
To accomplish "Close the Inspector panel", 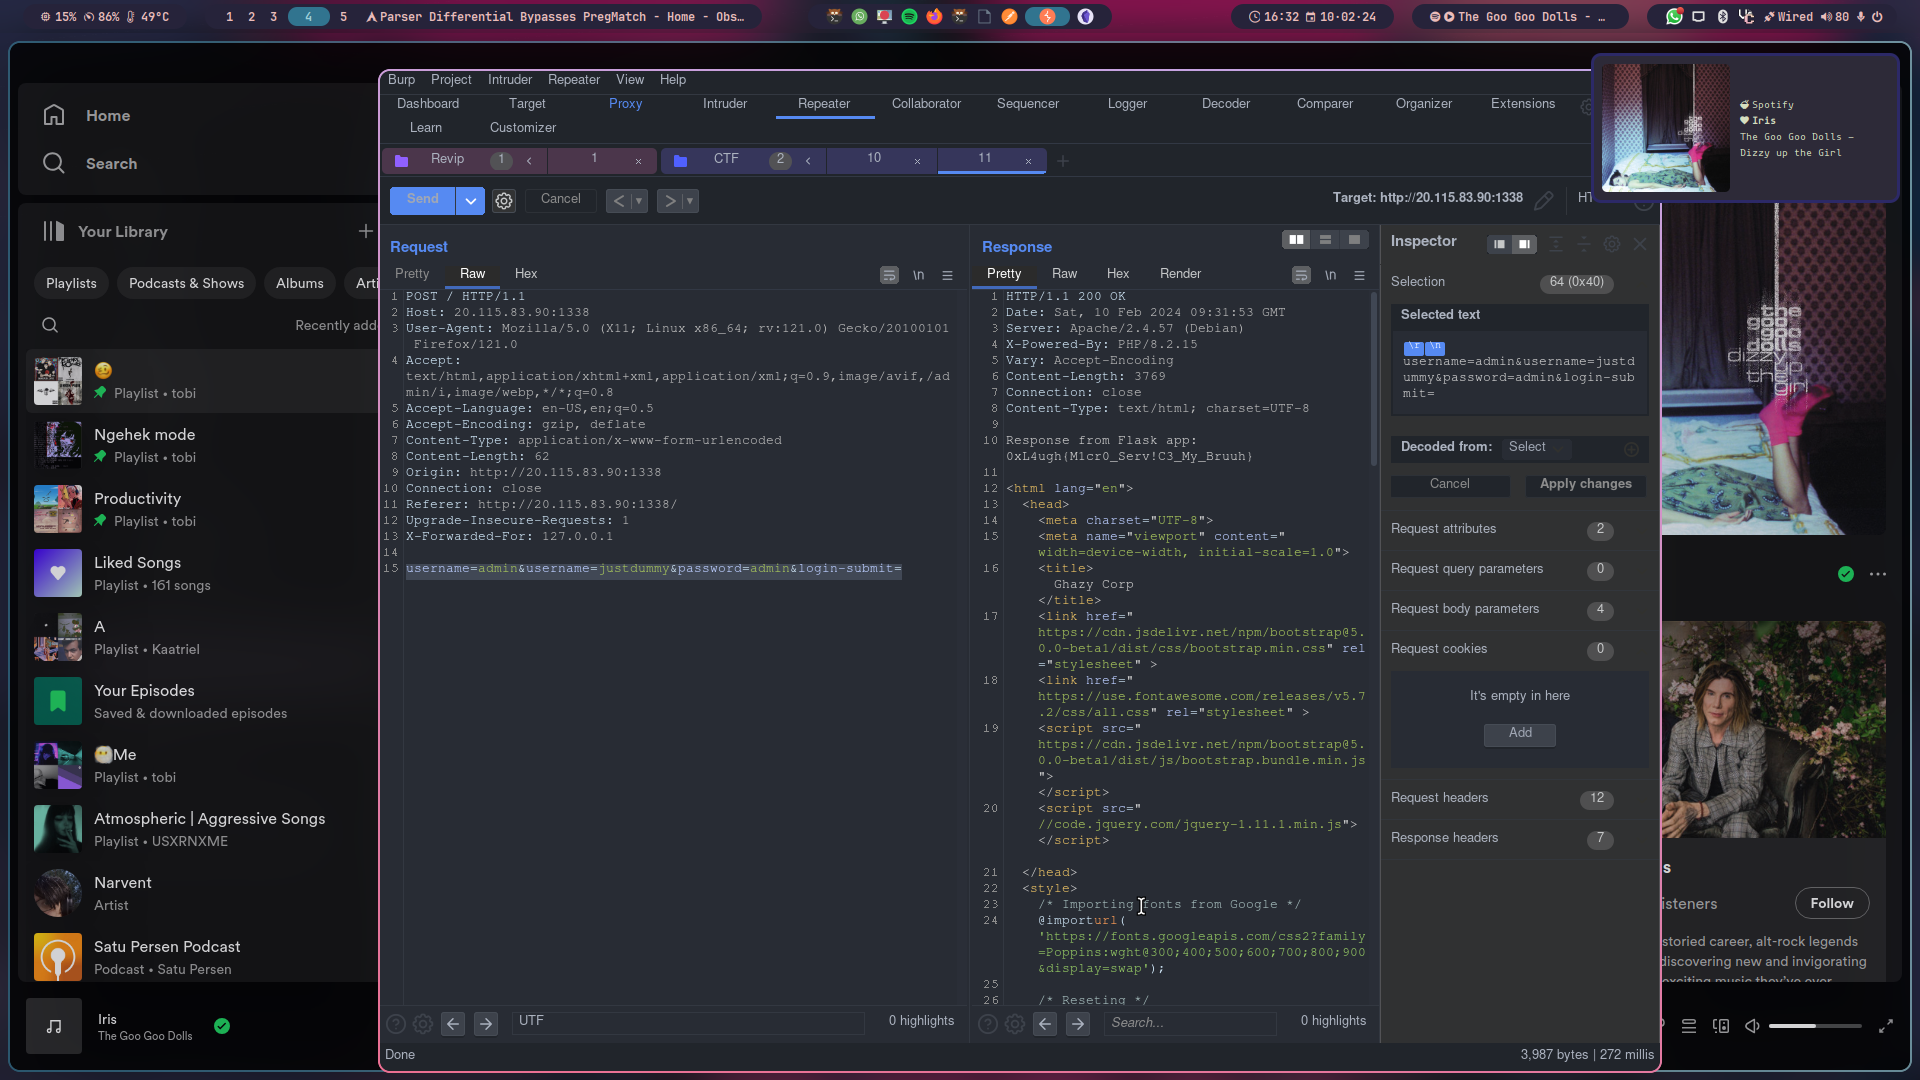I will pos(1640,244).
